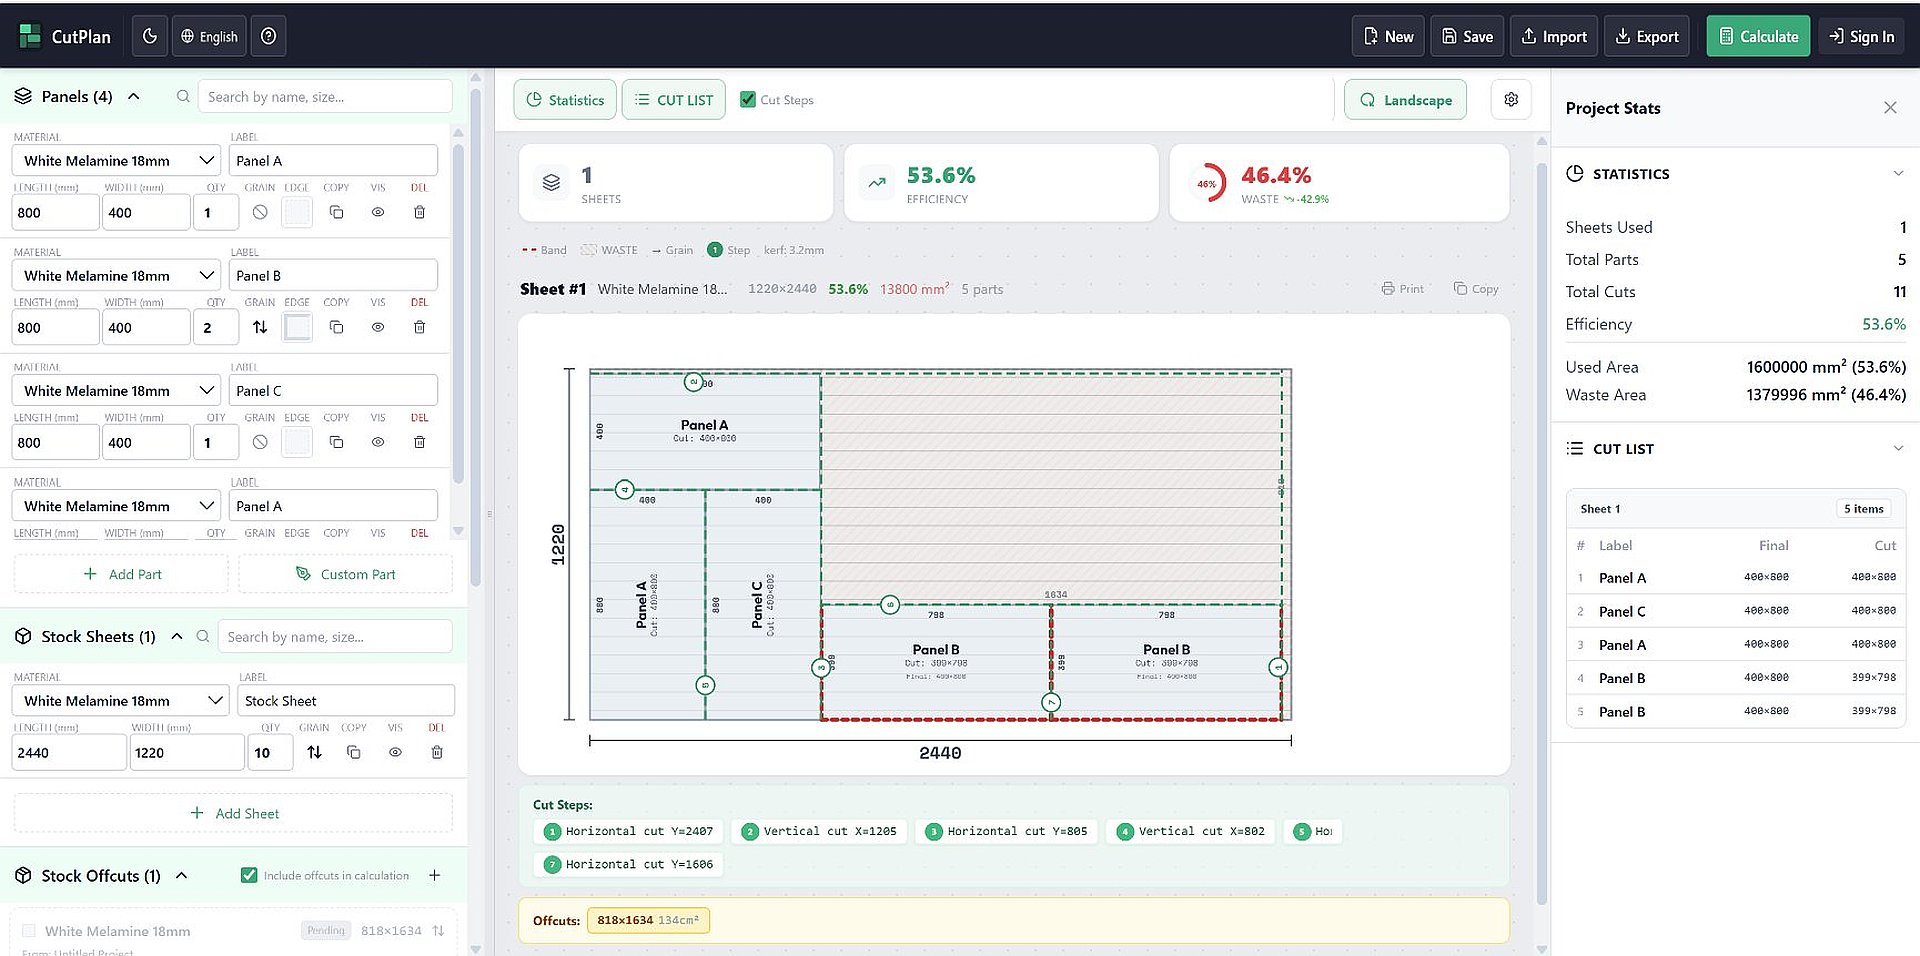Collapse the Panels (4) section
Screen dimensions: 1920x956
[134, 97]
